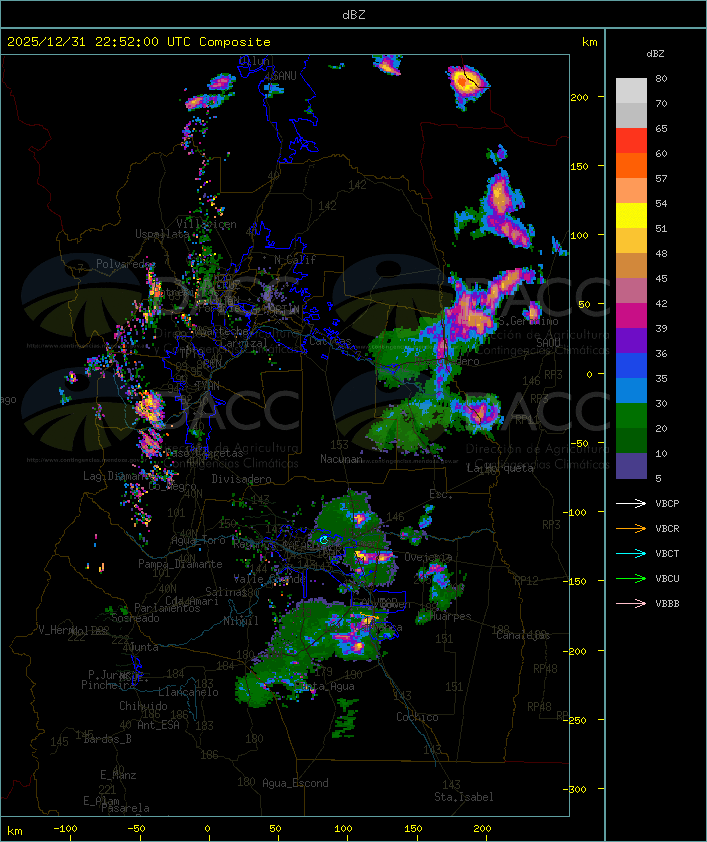Click the 'N_Calif' map label

pyautogui.click(x=295, y=260)
